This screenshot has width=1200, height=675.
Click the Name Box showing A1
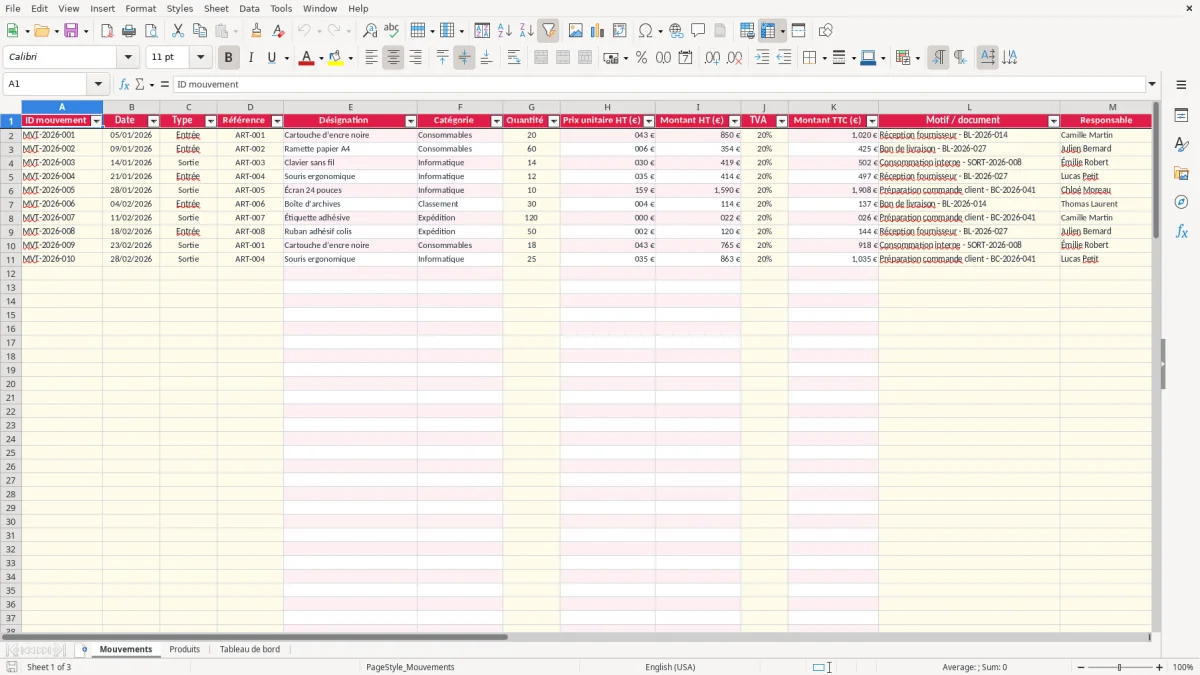point(45,85)
